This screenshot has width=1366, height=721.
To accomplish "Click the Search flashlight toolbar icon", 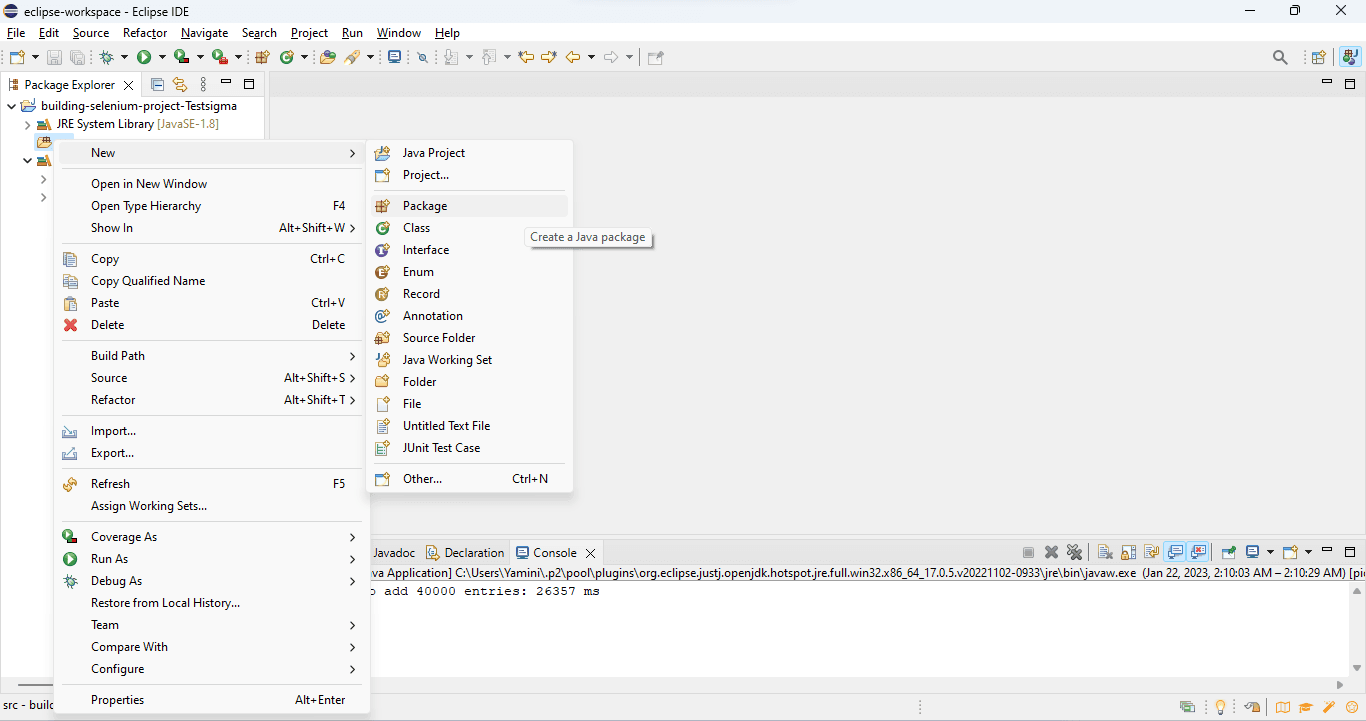I will (352, 57).
